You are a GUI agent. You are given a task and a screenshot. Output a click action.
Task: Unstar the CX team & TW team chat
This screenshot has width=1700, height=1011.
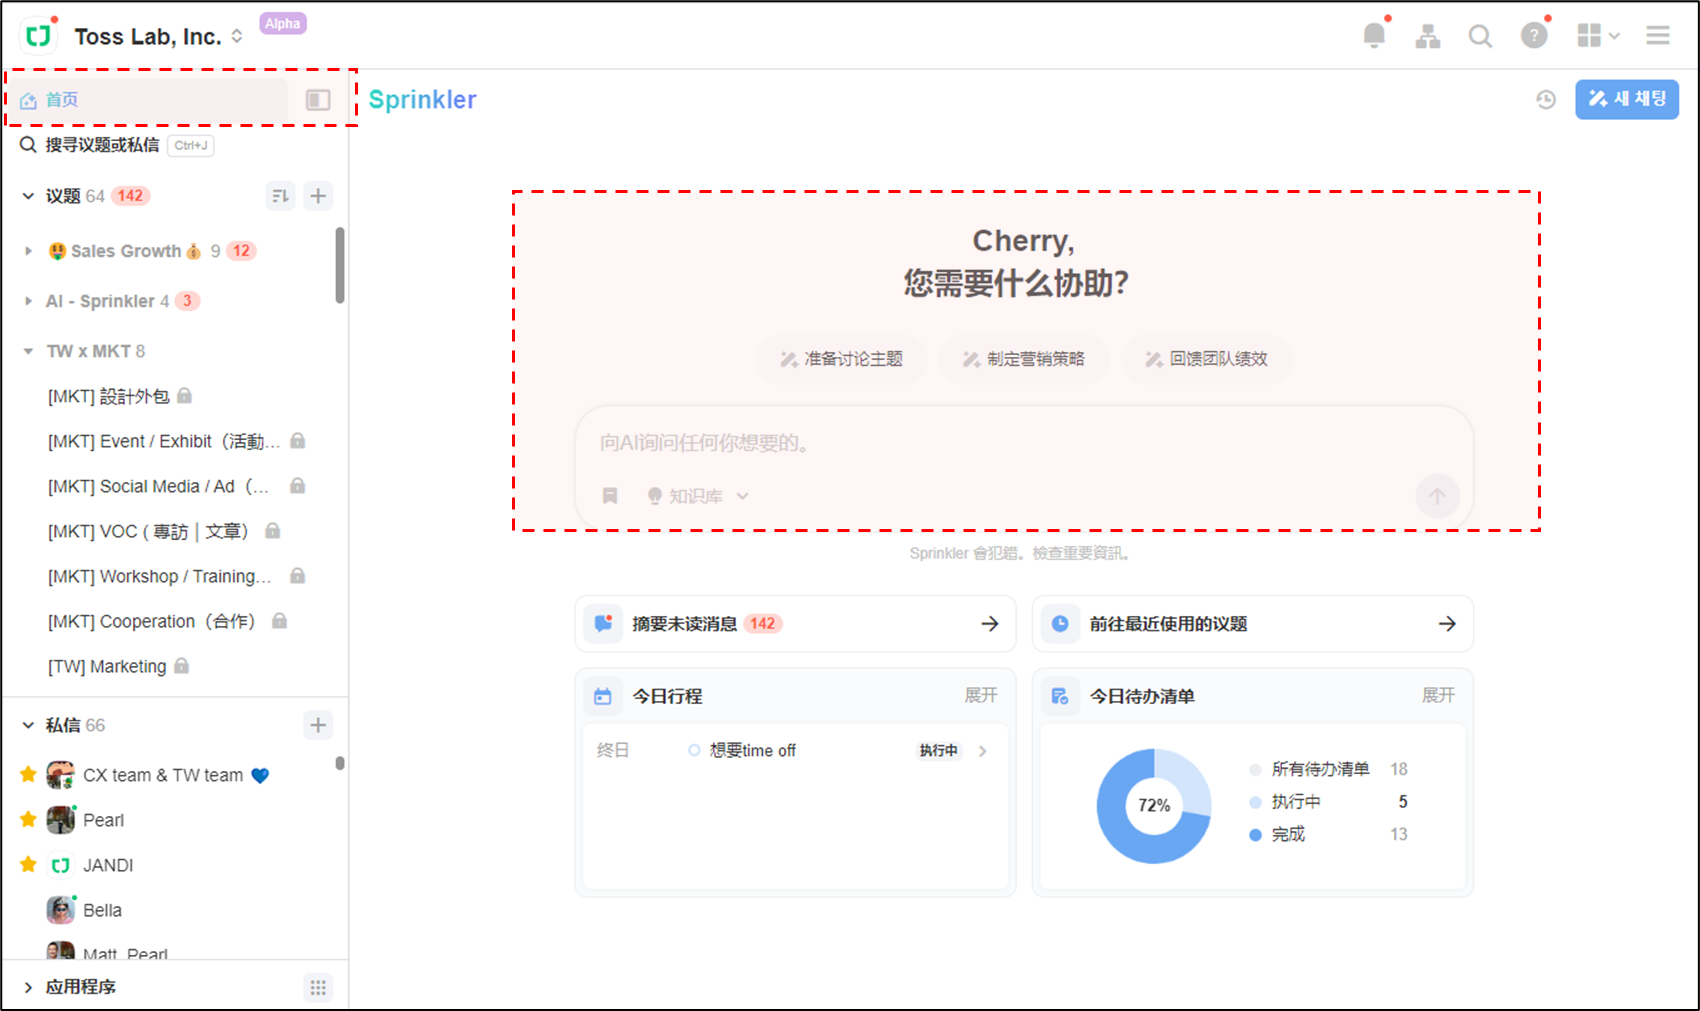tap(28, 775)
